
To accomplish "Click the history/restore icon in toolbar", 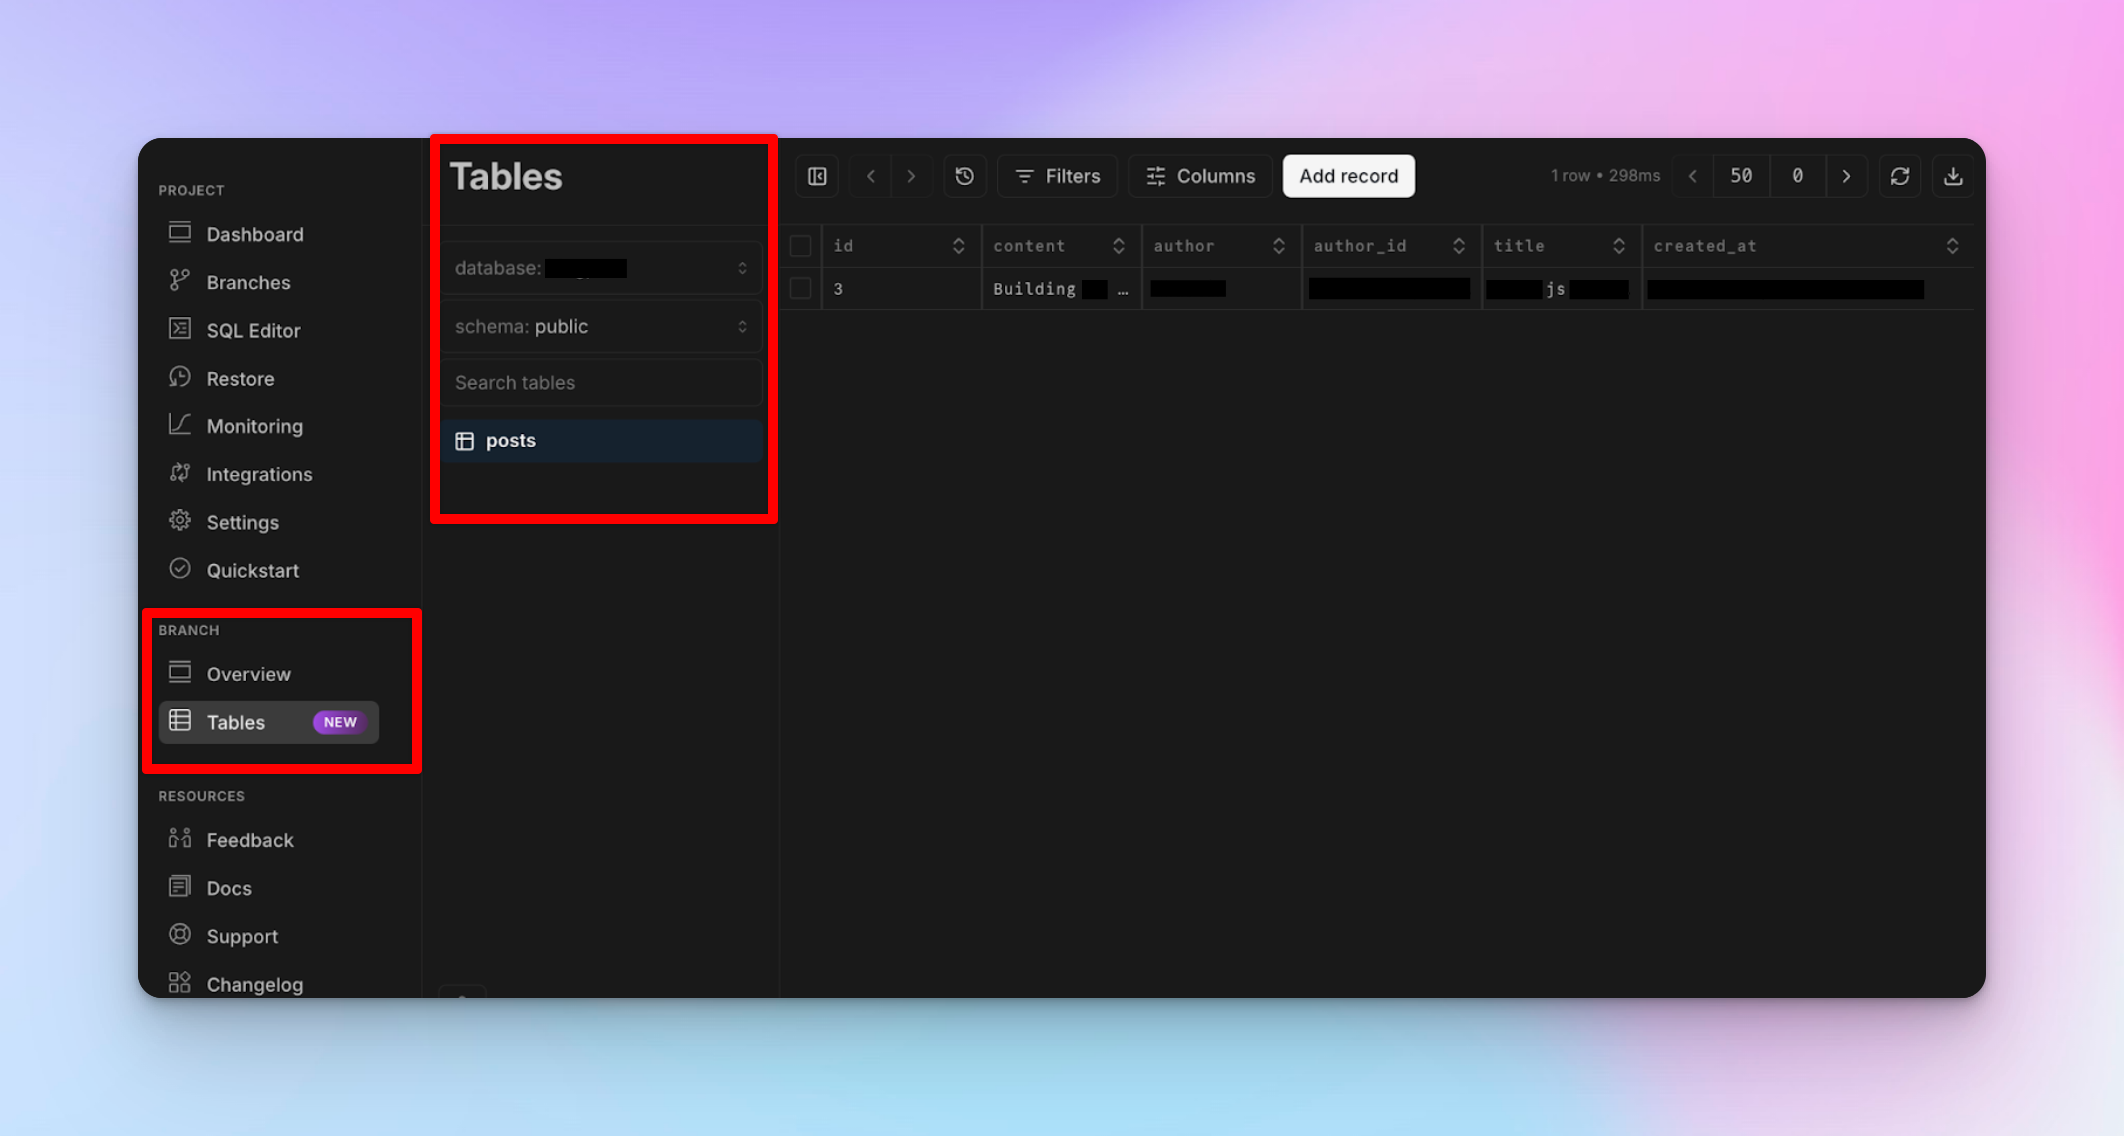I will click(x=964, y=176).
